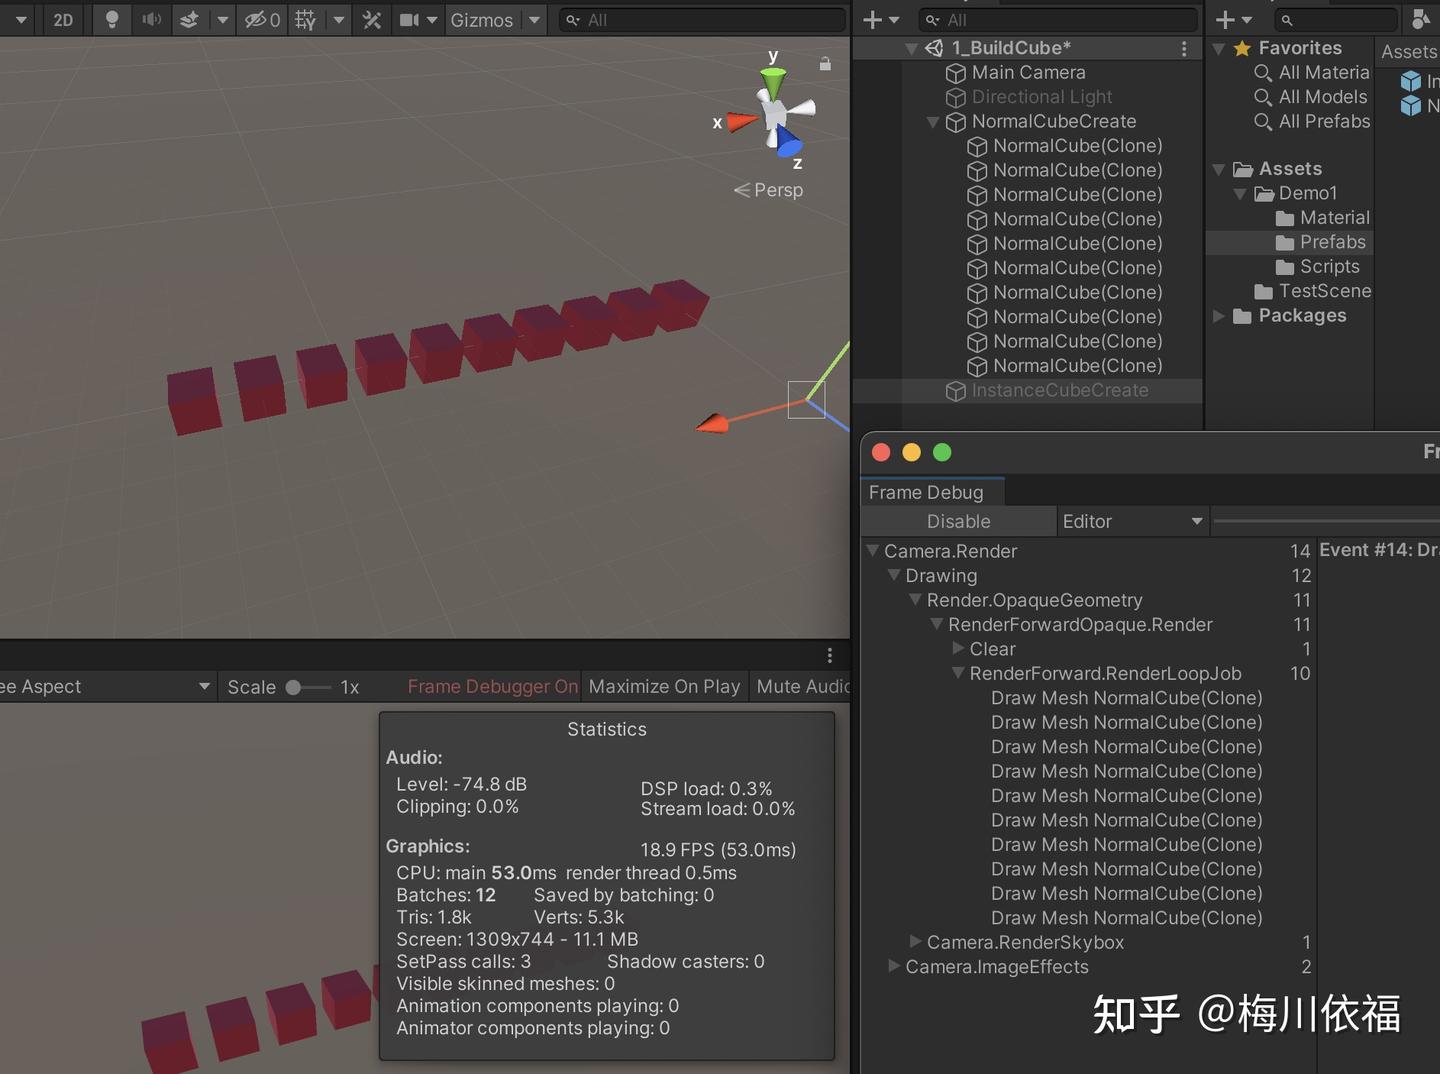Toggle Mute Audio in Game view

pos(803,686)
